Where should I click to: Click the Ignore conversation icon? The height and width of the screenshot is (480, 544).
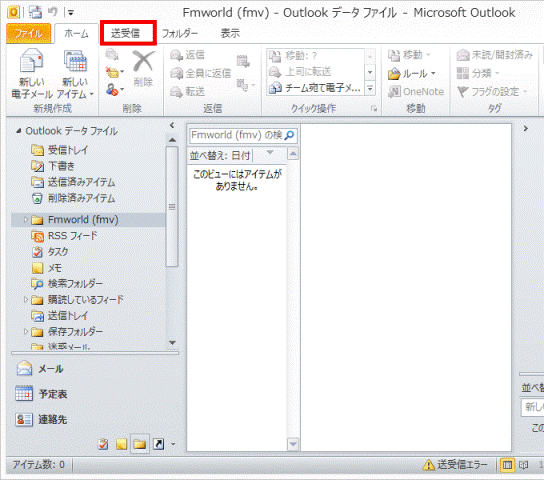[x=112, y=54]
